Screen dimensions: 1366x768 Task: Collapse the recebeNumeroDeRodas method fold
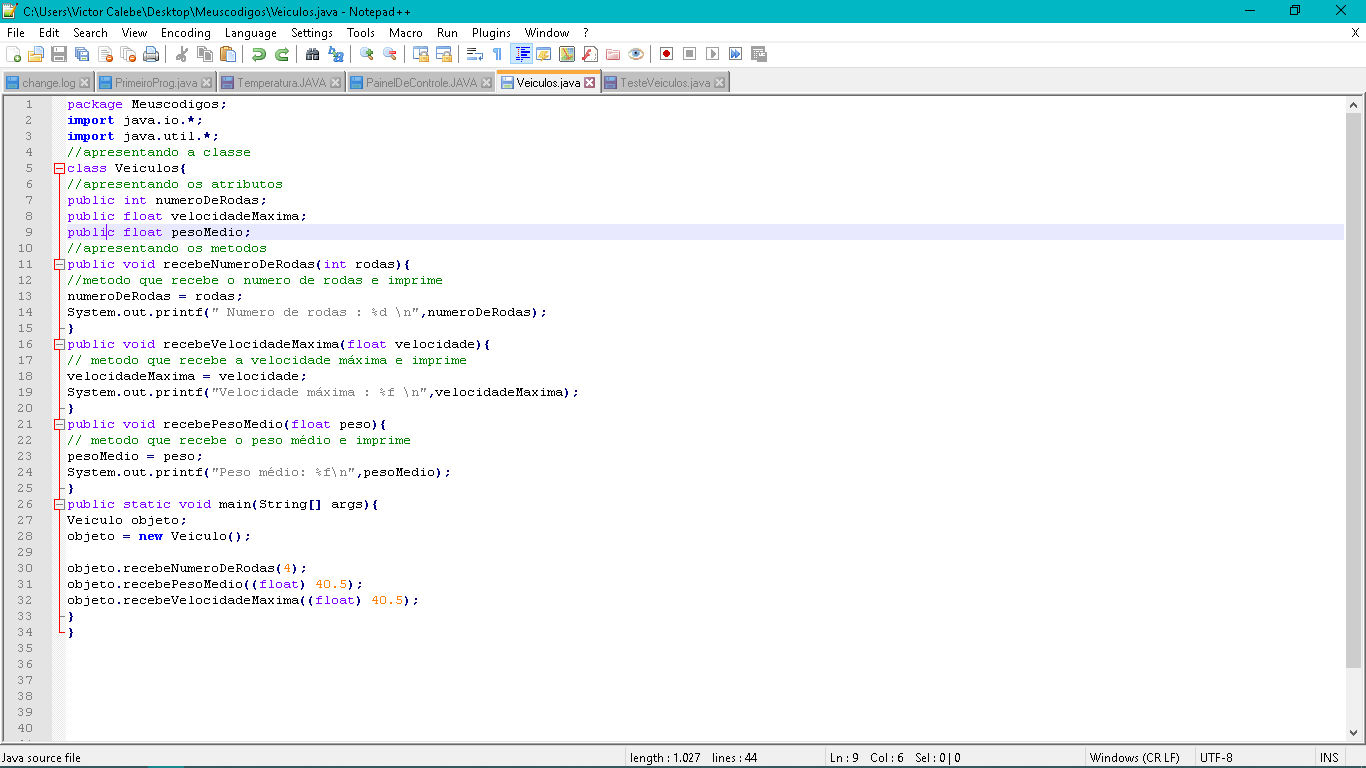[x=59, y=265]
